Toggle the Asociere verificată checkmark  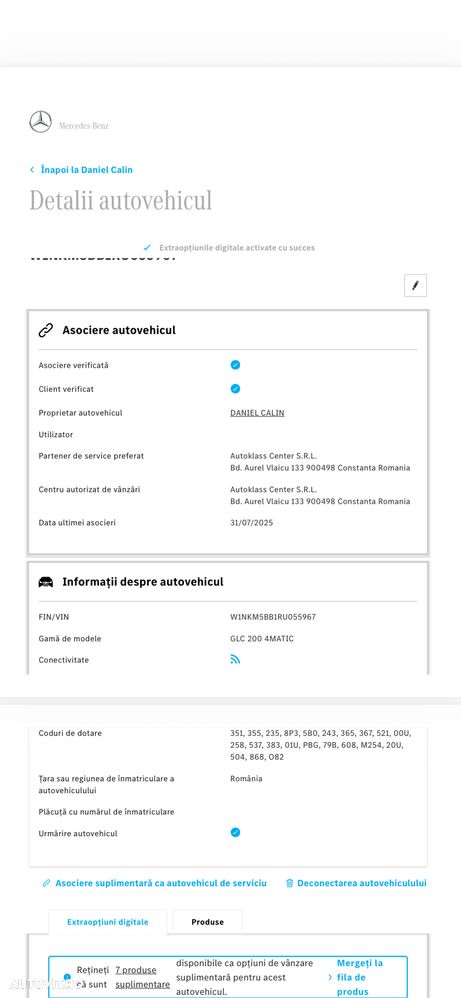[x=235, y=365]
